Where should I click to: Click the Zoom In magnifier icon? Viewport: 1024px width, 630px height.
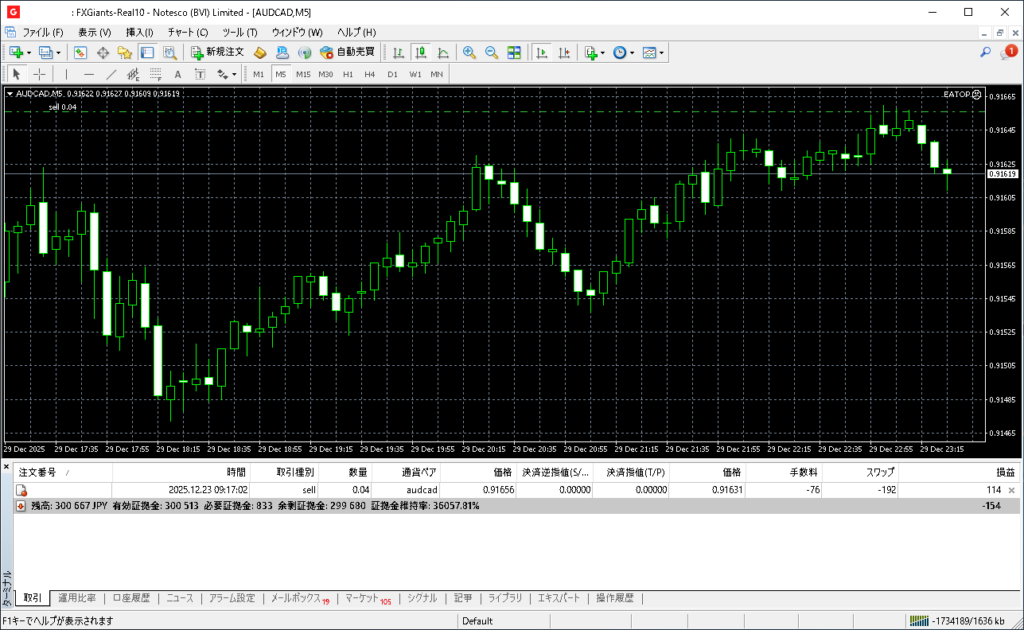coord(469,52)
